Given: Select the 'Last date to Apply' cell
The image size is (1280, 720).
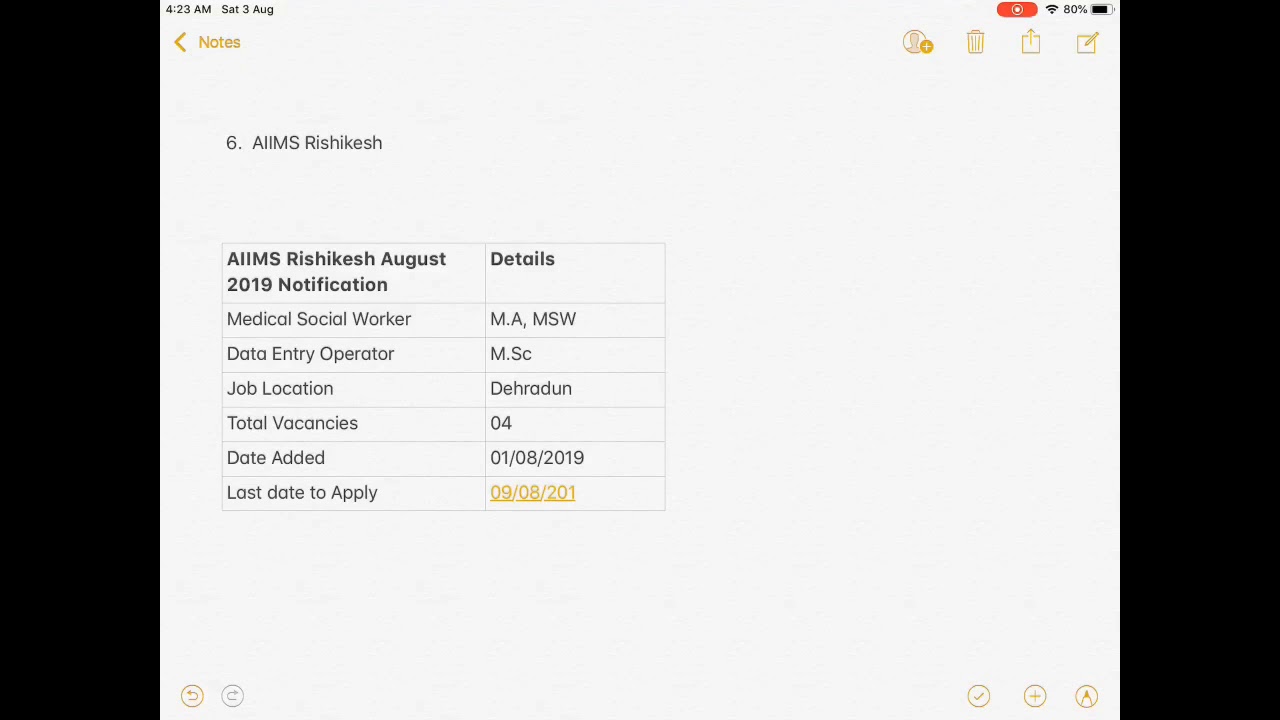Looking at the screenshot, I should pos(354,493).
